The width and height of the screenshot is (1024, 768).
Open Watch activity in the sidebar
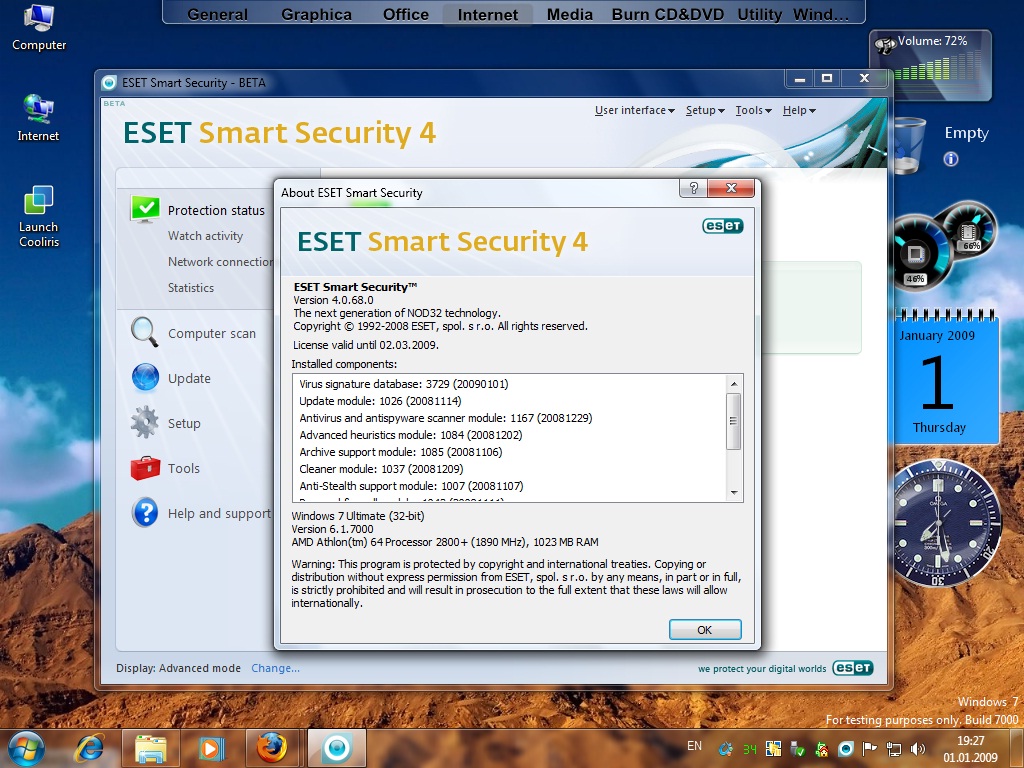[x=205, y=236]
